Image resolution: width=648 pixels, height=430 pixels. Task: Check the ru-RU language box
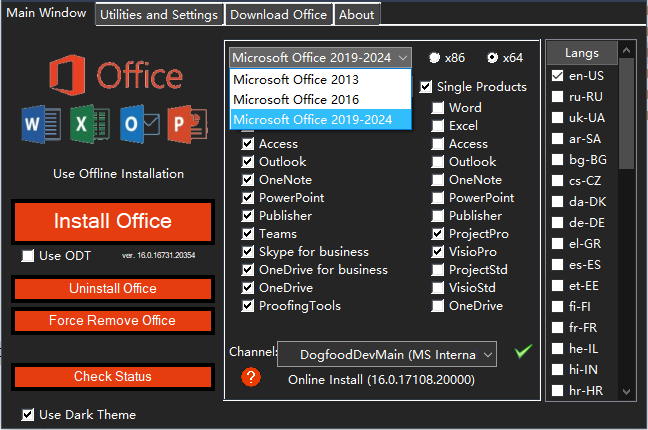pyautogui.click(x=557, y=97)
